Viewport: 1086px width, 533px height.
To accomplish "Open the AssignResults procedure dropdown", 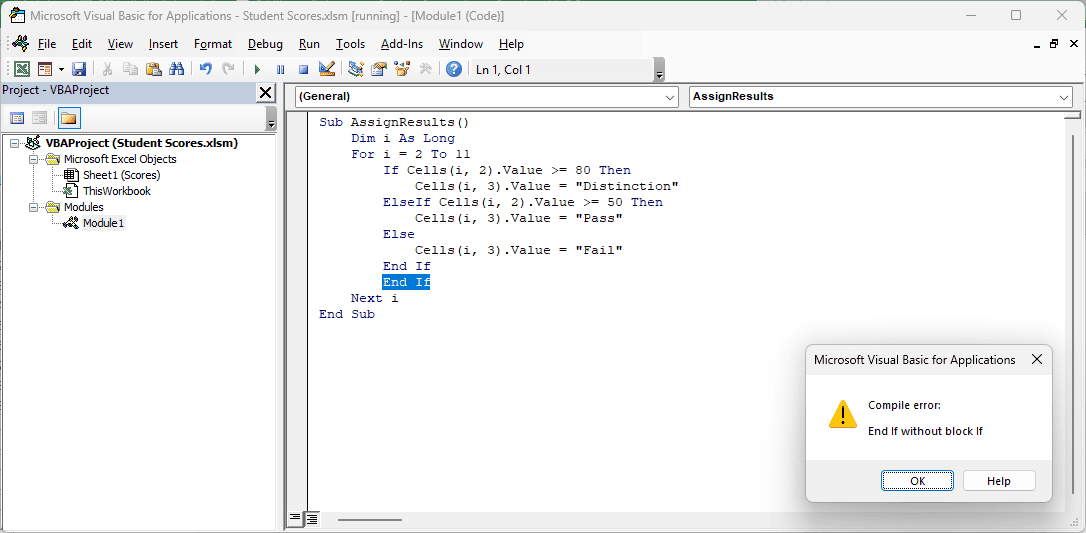I will 881,97.
